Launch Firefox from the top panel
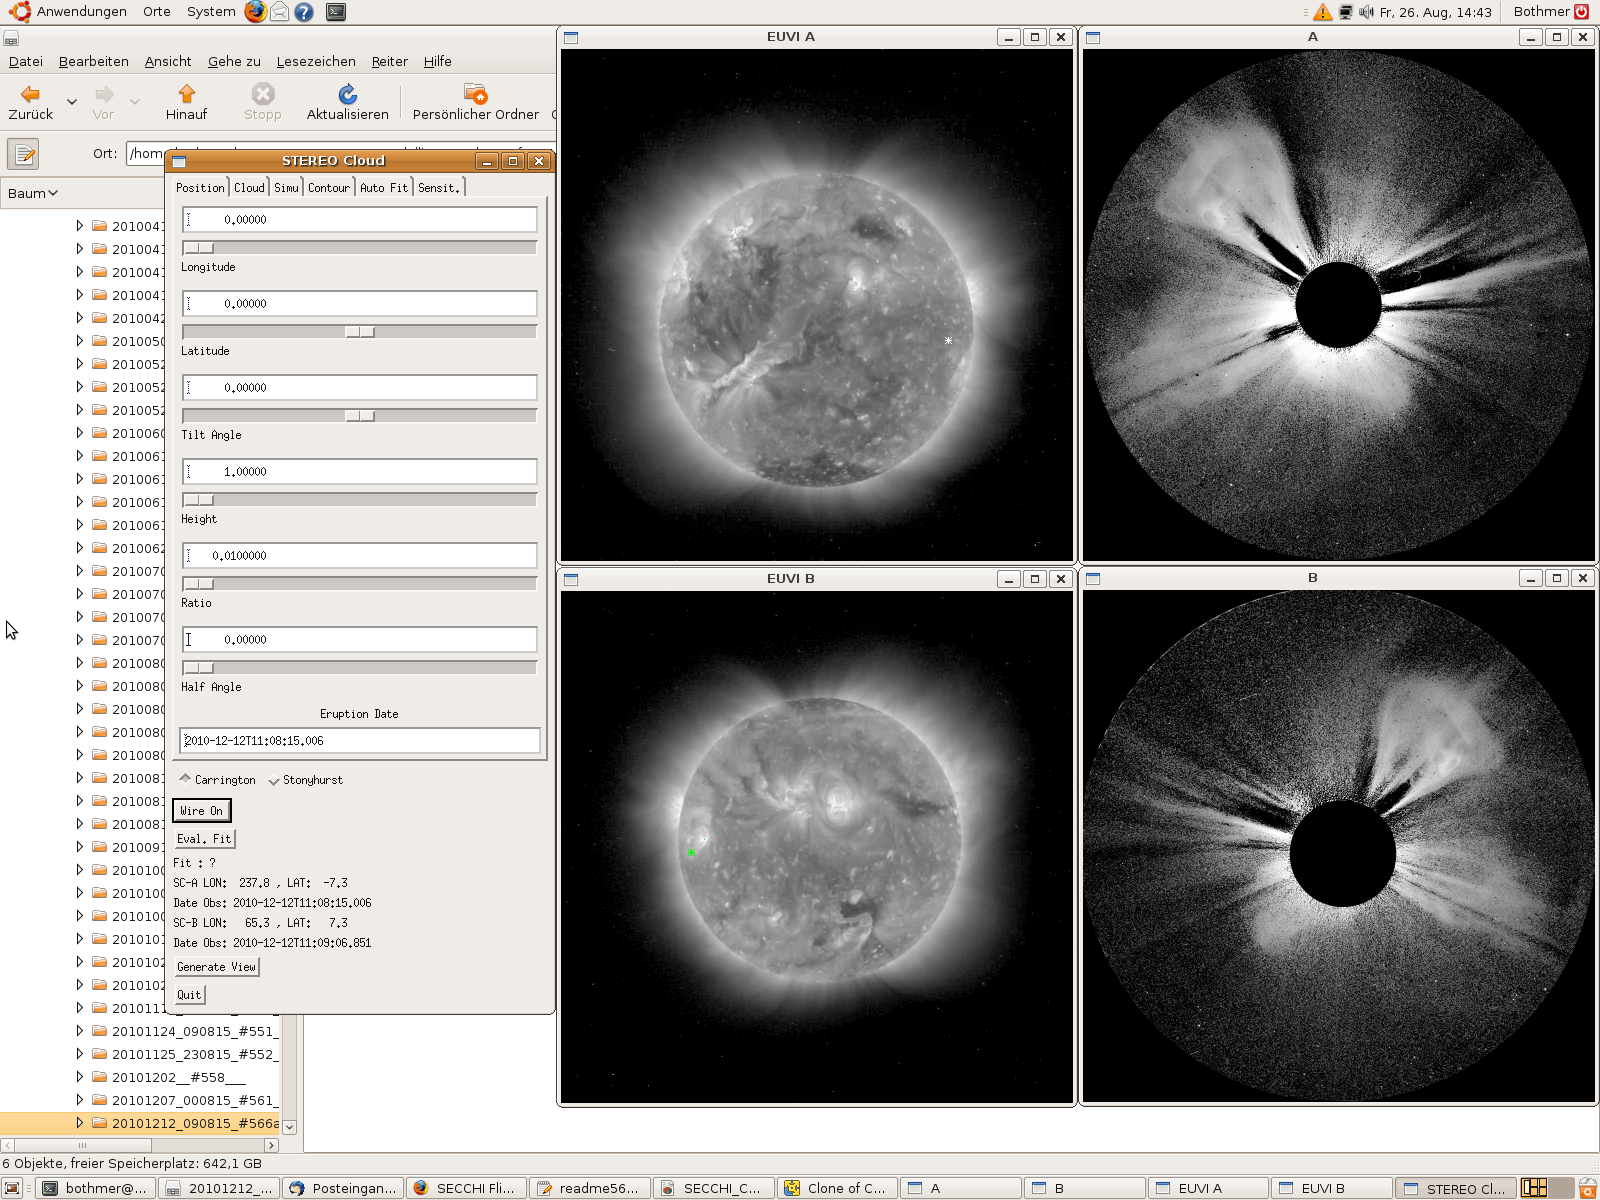This screenshot has height=1200, width=1600. (256, 12)
